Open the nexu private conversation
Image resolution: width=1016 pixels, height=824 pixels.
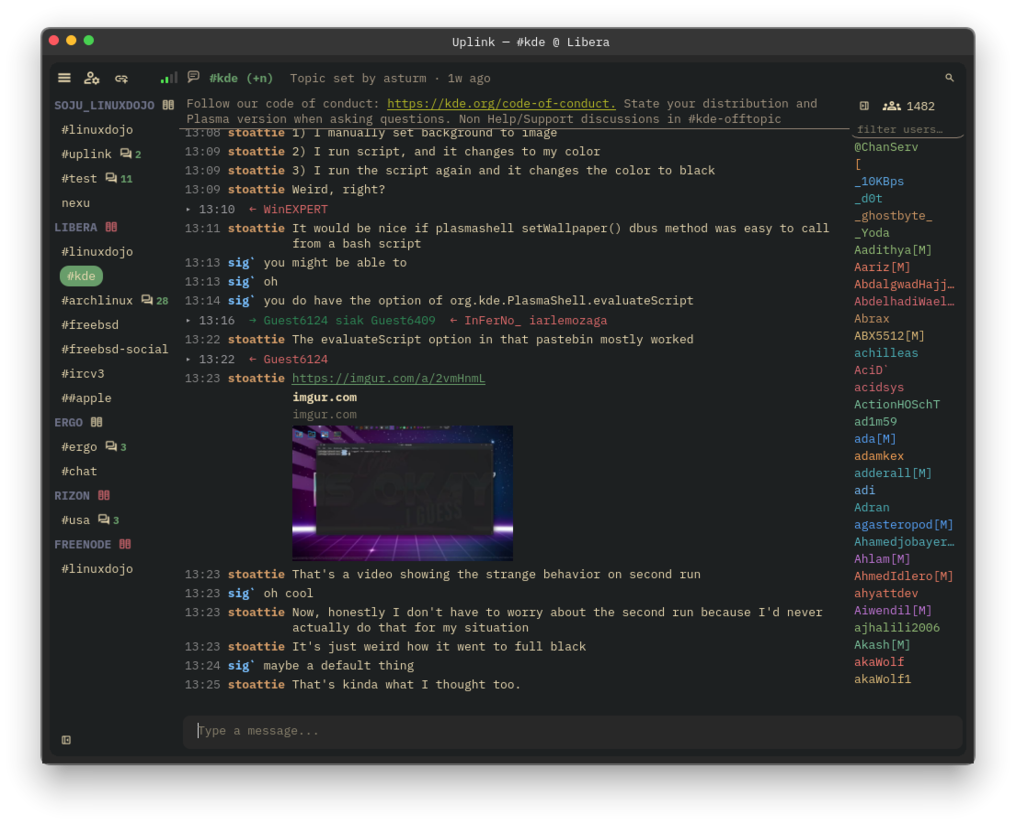(76, 203)
